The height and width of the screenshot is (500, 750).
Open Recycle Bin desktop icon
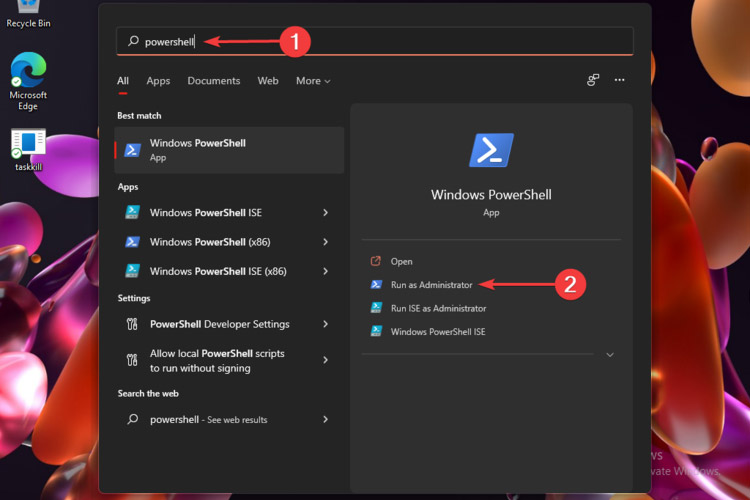(28, 8)
